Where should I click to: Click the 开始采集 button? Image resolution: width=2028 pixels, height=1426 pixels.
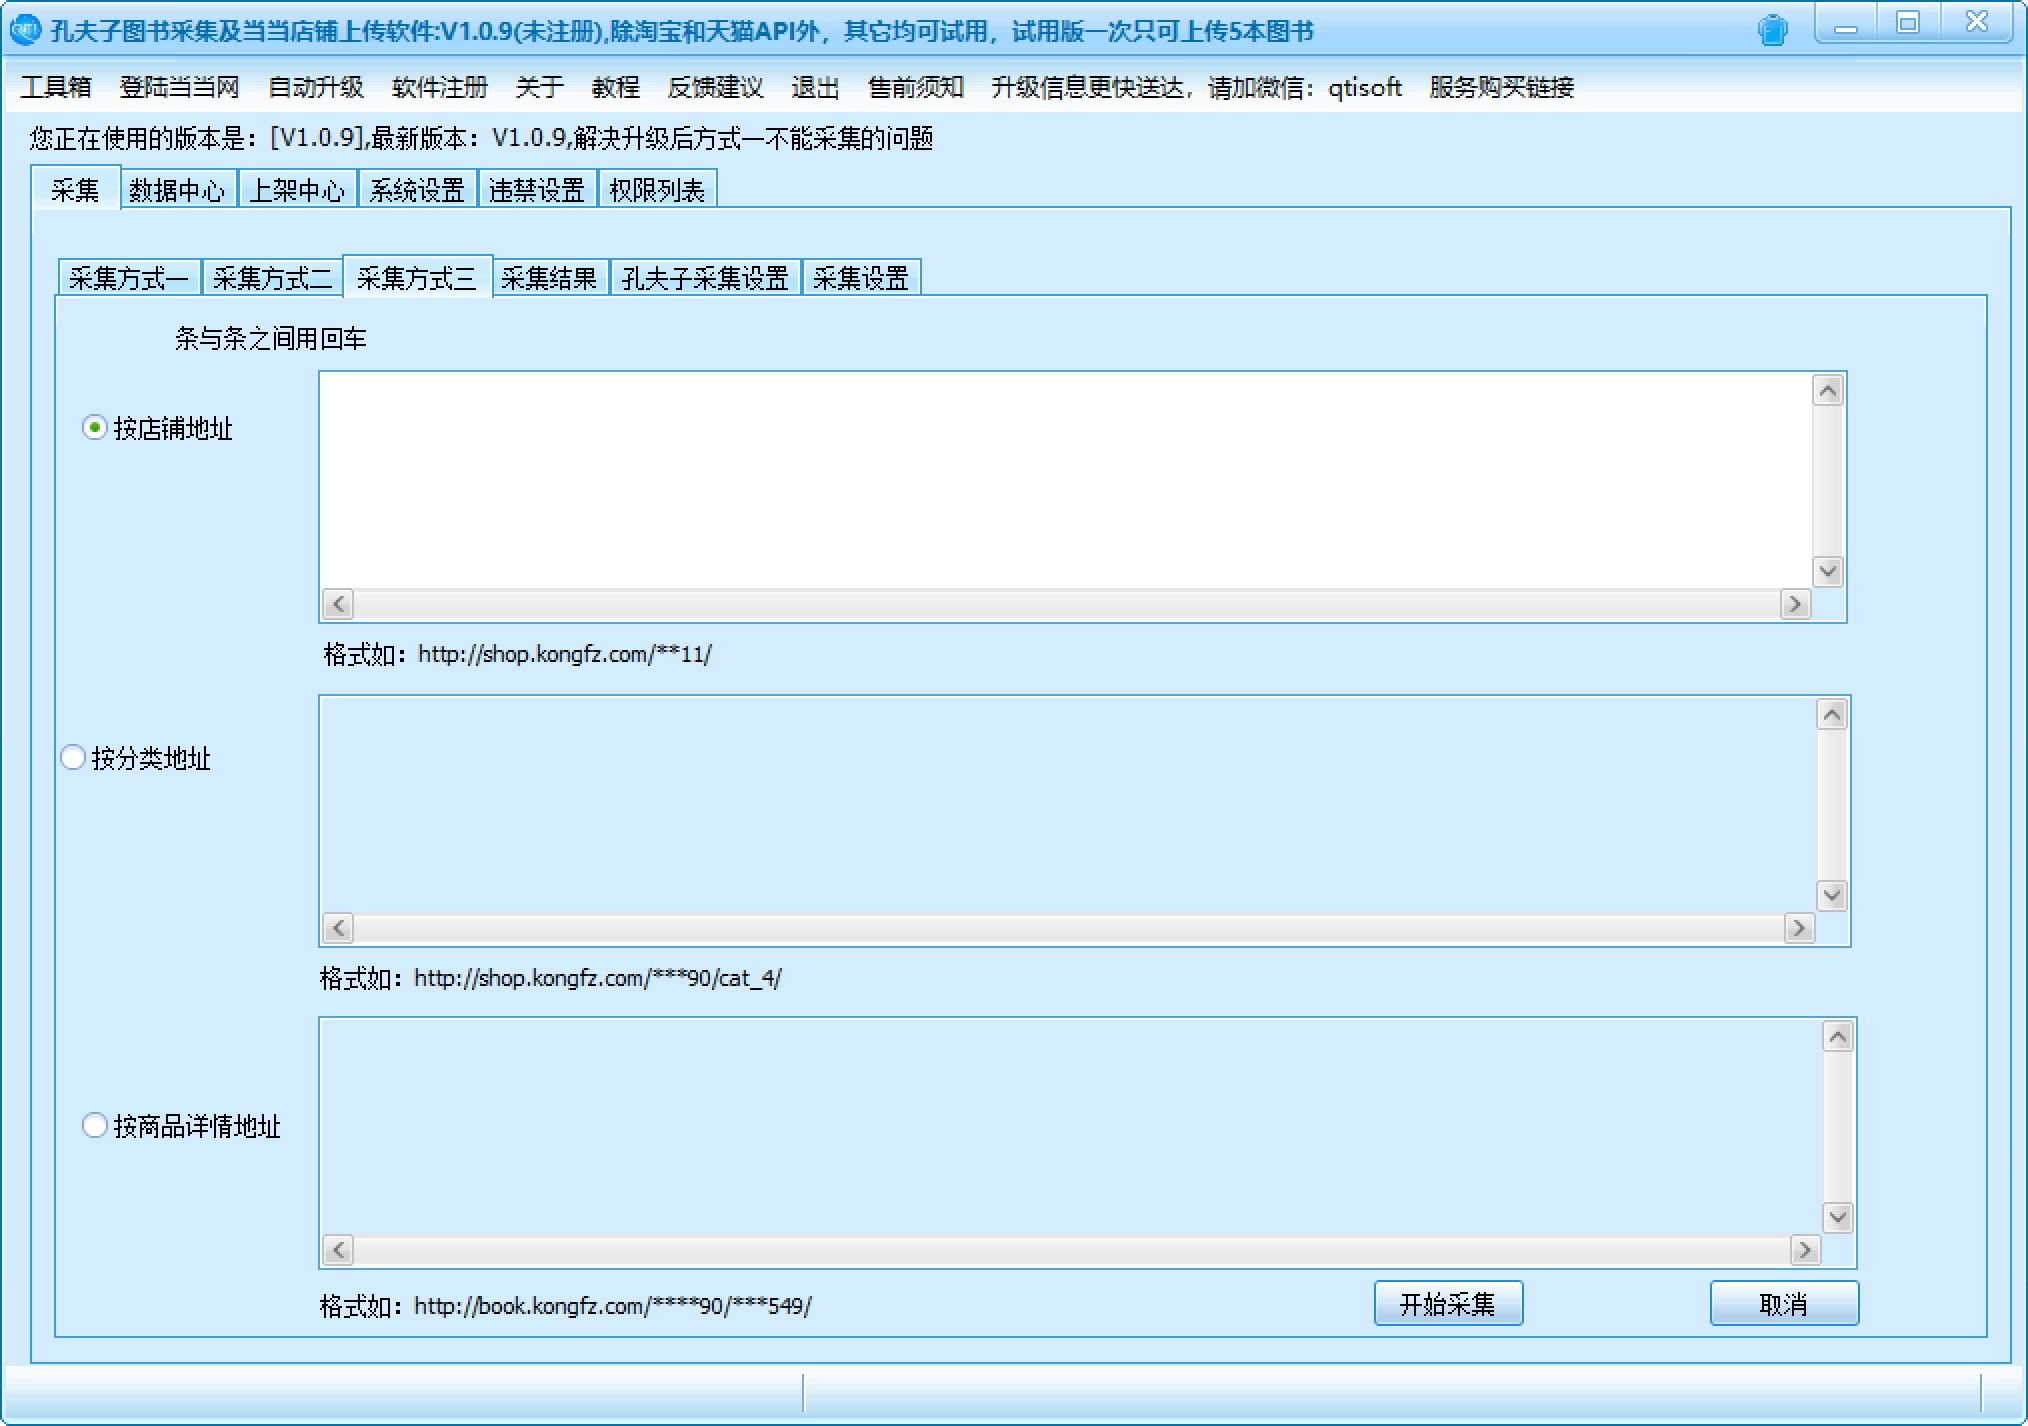tap(1448, 1303)
